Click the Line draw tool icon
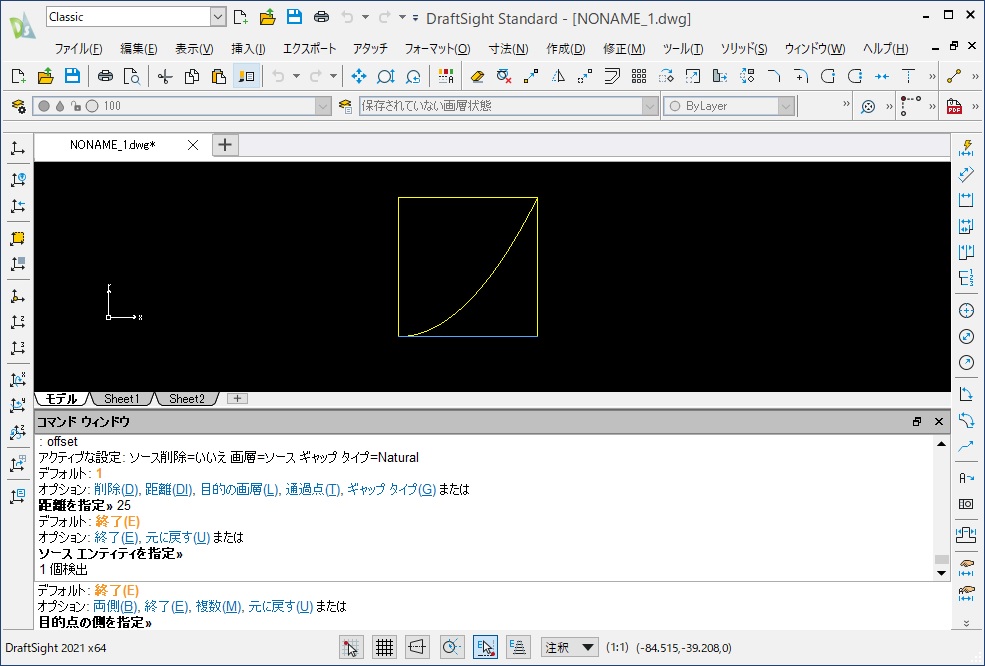This screenshot has width=985, height=666. click(954, 77)
